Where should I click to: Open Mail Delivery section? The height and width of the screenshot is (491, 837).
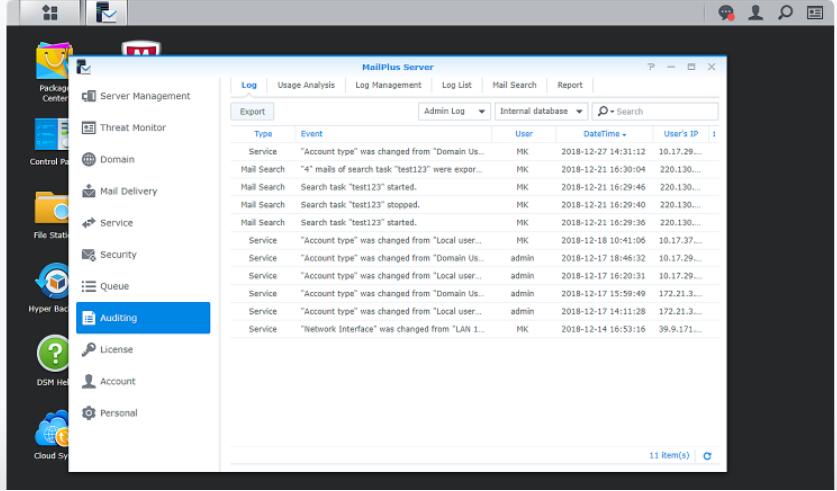(143, 191)
